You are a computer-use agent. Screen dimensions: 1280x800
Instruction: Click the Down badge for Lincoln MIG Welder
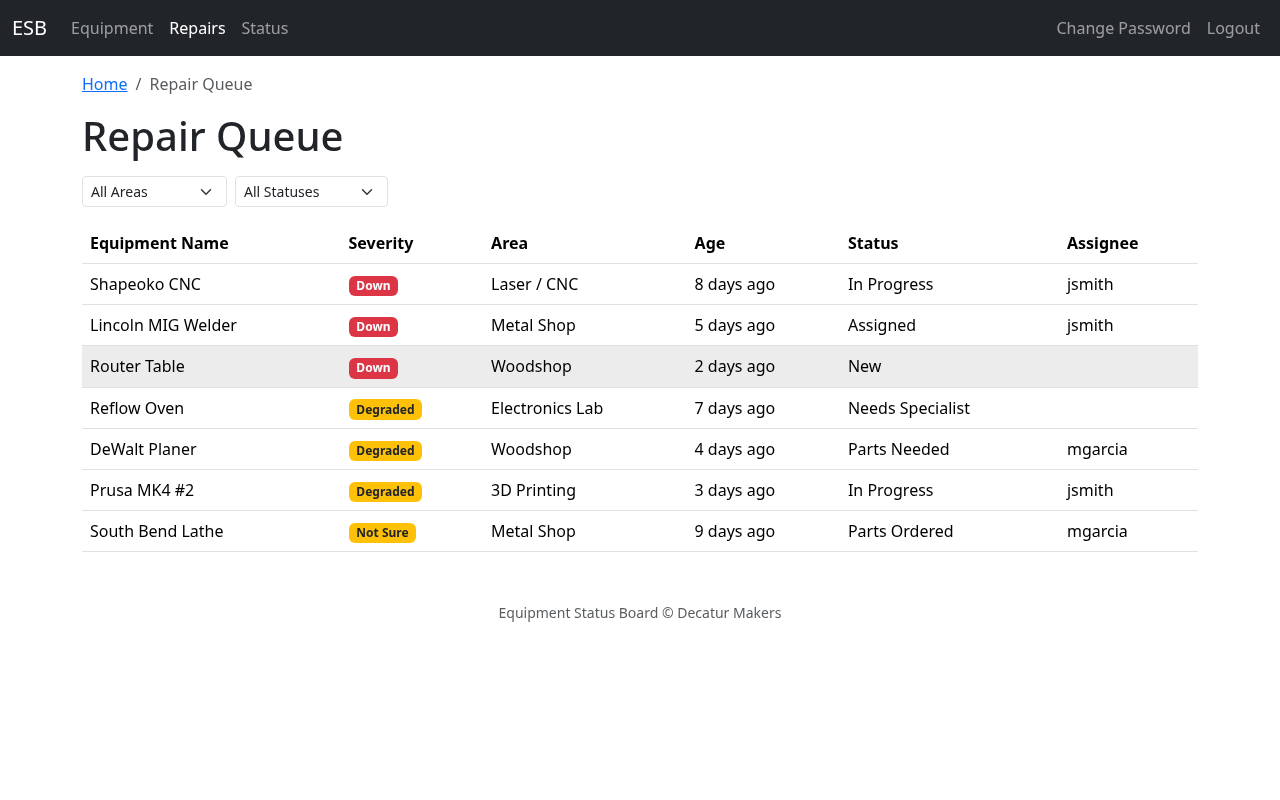373,326
